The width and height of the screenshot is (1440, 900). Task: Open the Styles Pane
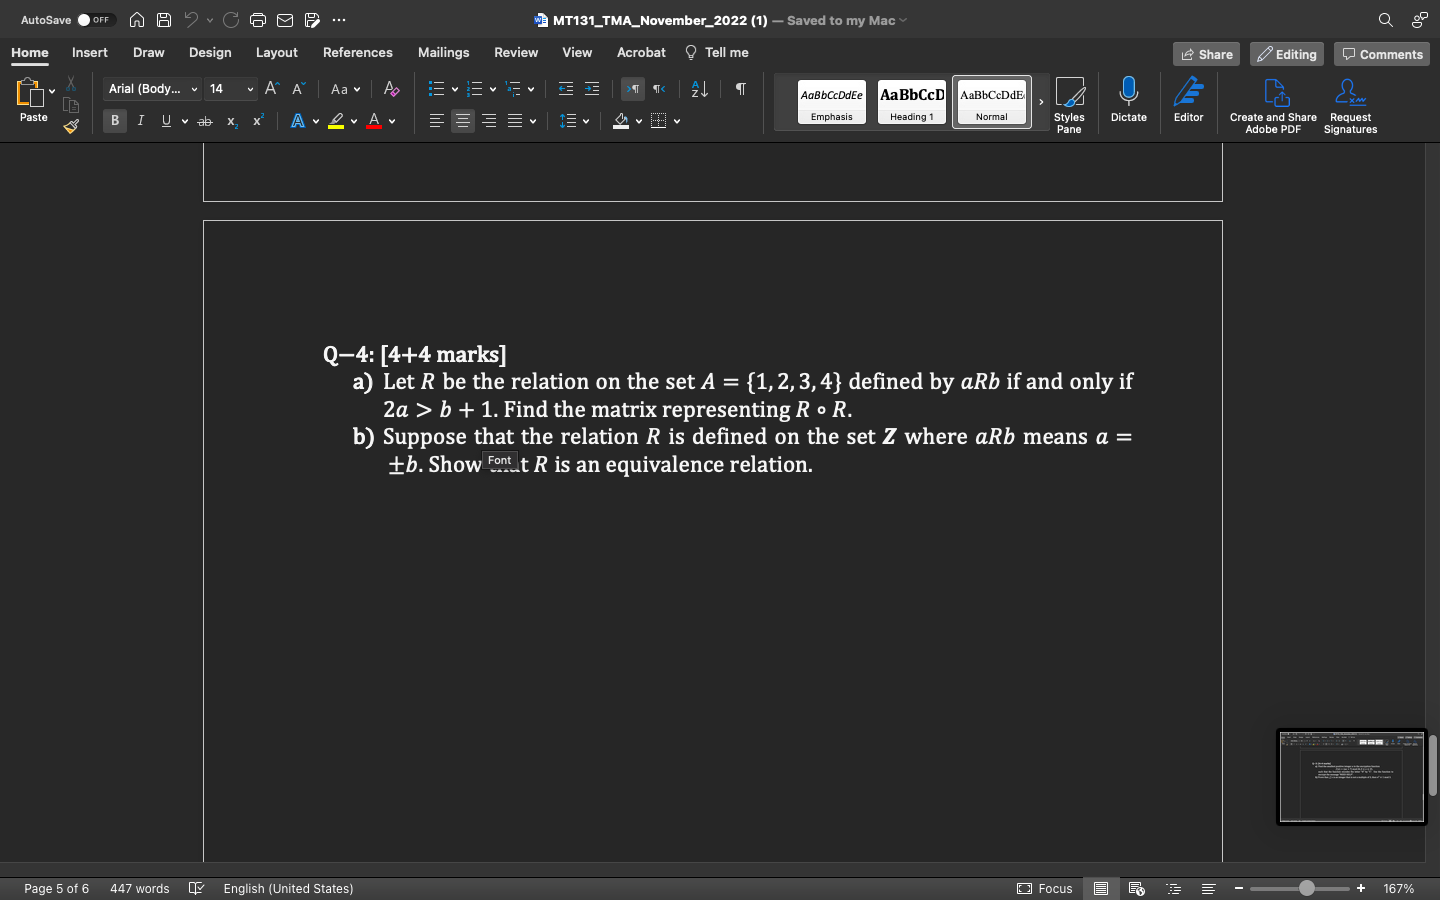(x=1069, y=105)
